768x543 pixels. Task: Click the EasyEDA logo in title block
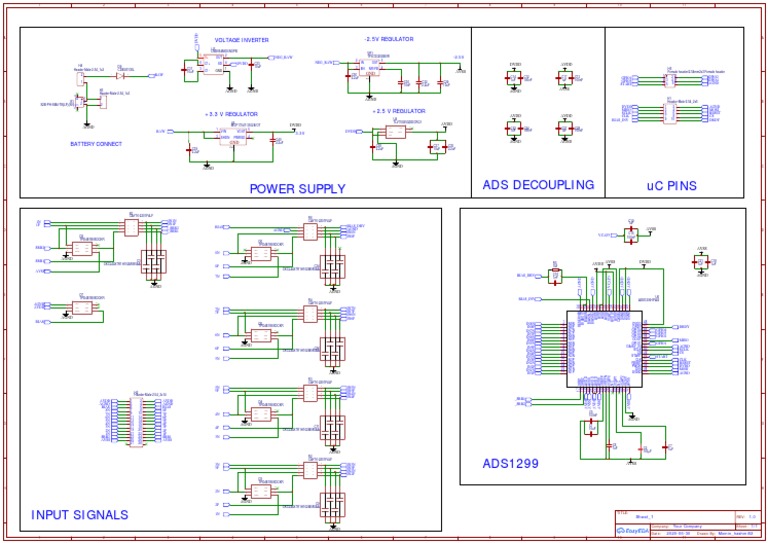[633, 530]
